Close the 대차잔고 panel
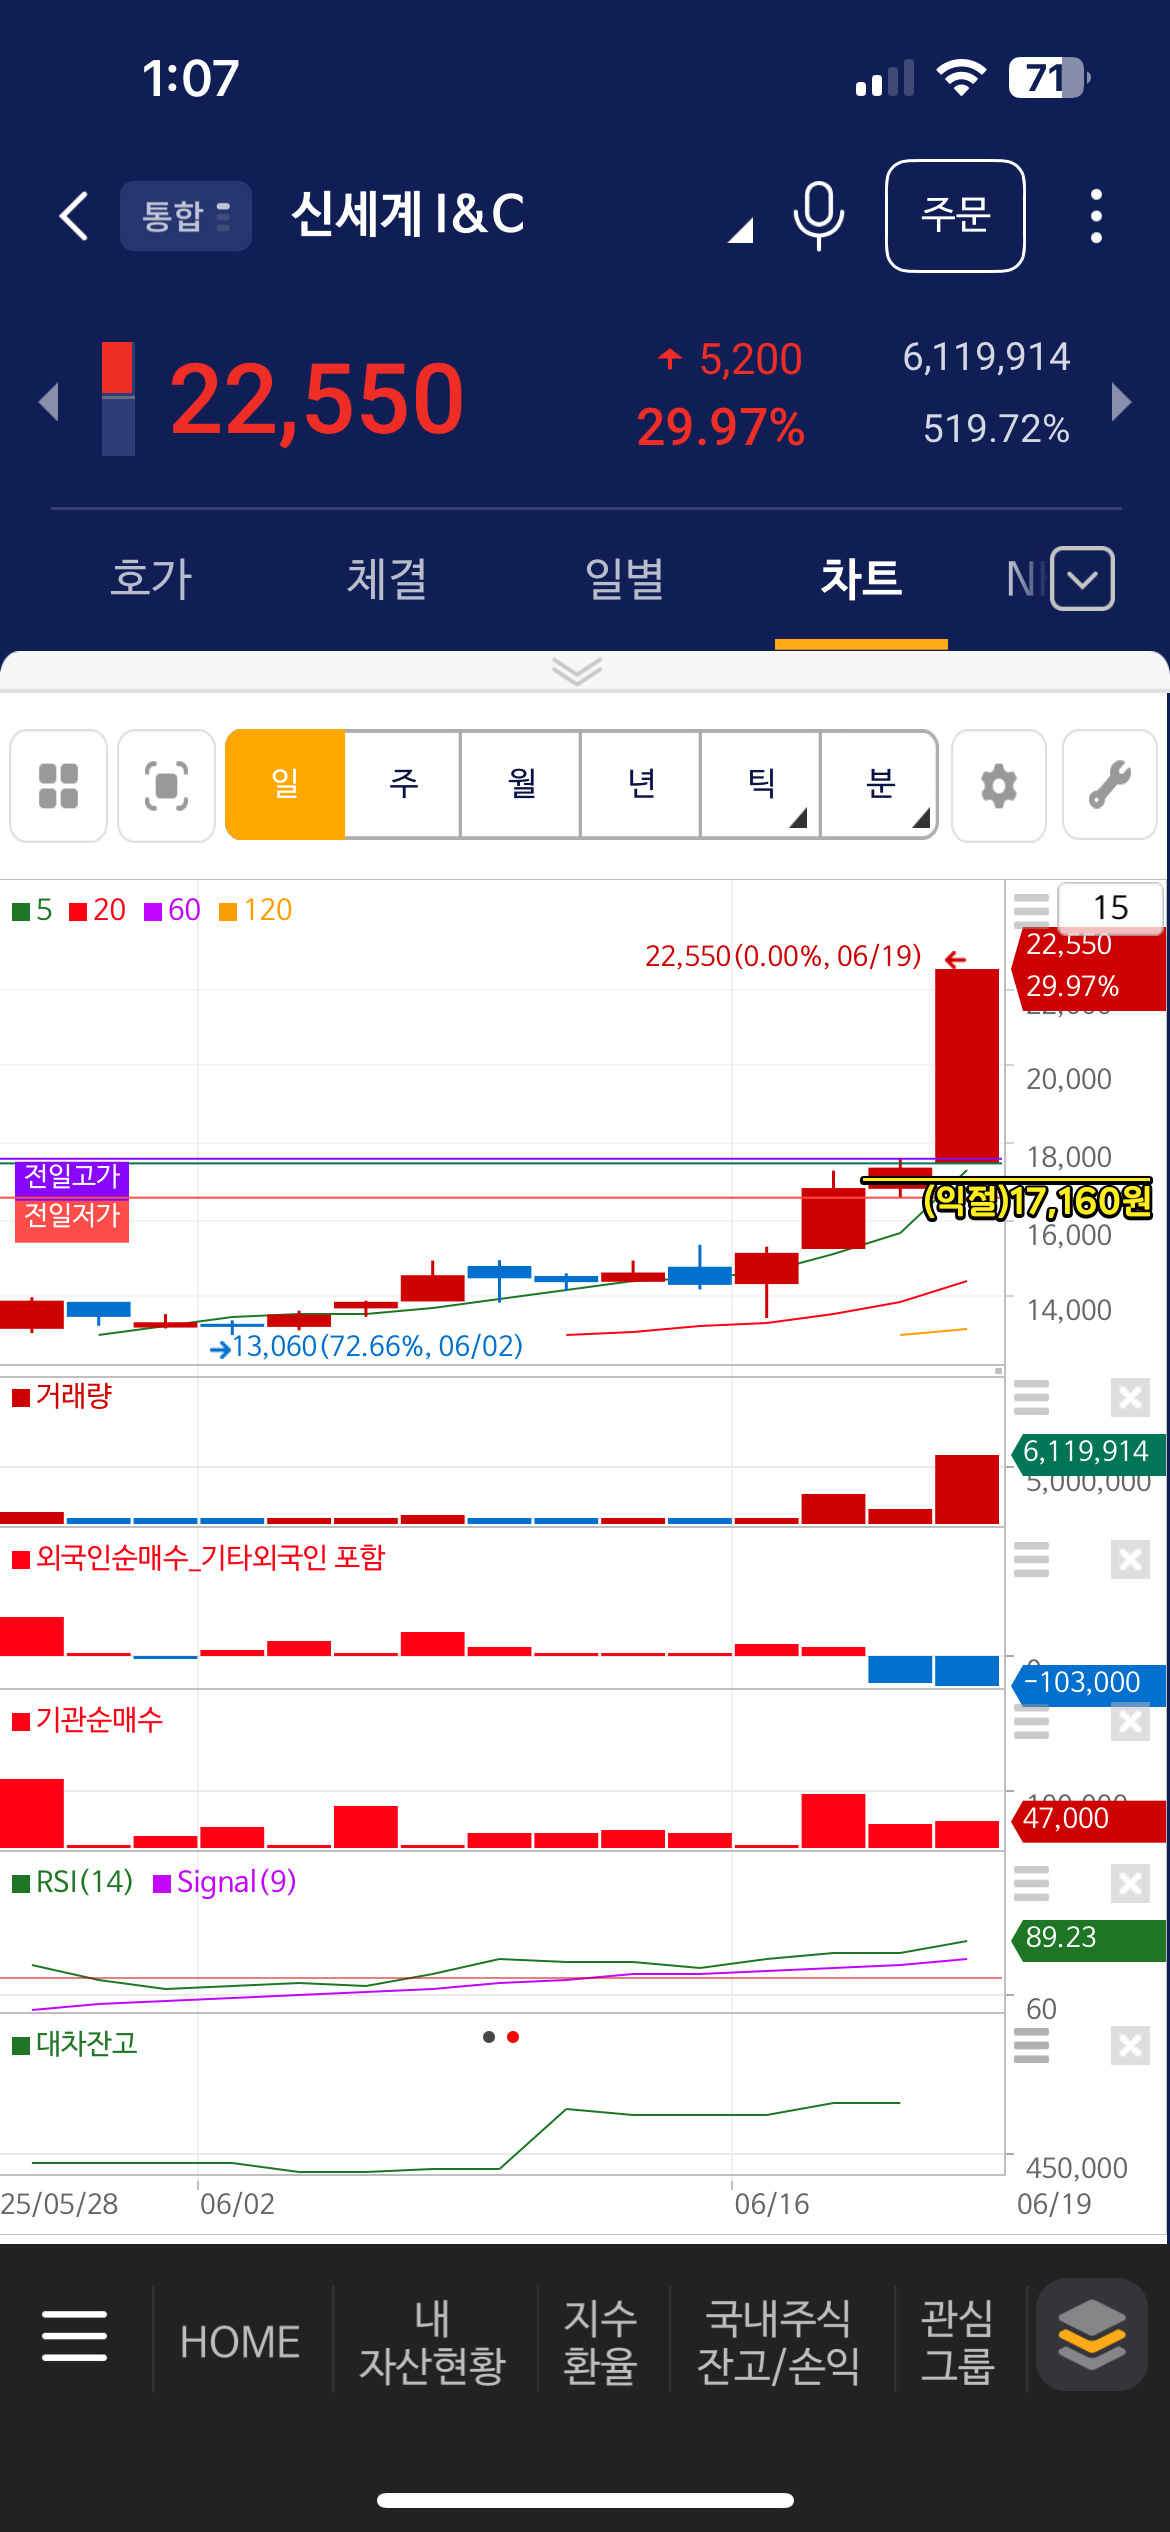1170x2532 pixels. point(1130,2046)
